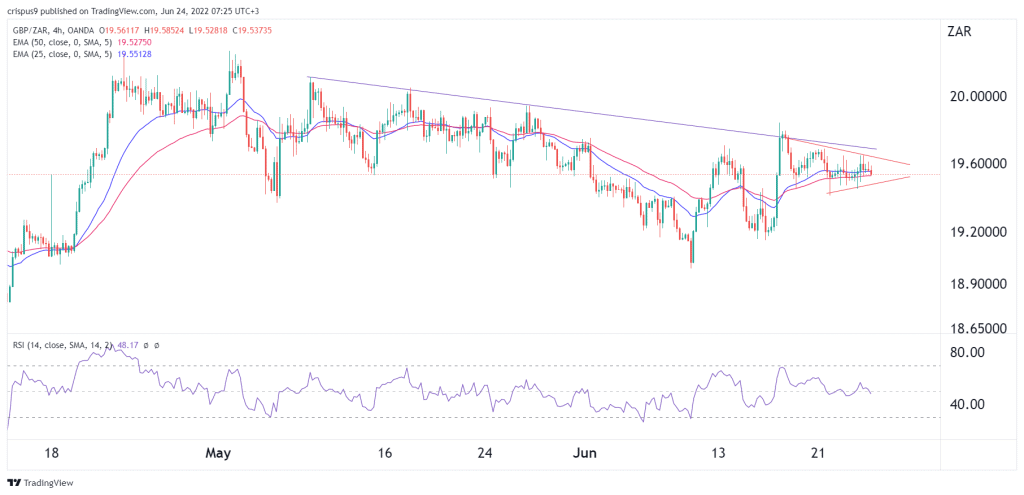The image size is (1024, 495).
Task: Click the May date axis label
Action: tap(217, 453)
